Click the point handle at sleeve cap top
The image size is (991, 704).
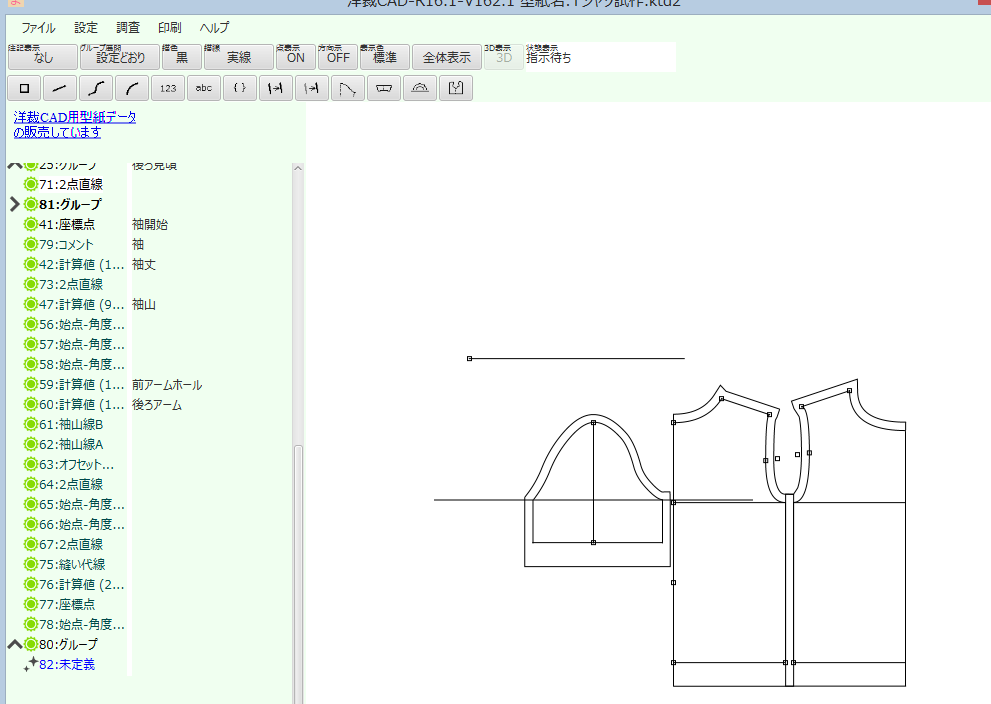tap(593, 423)
